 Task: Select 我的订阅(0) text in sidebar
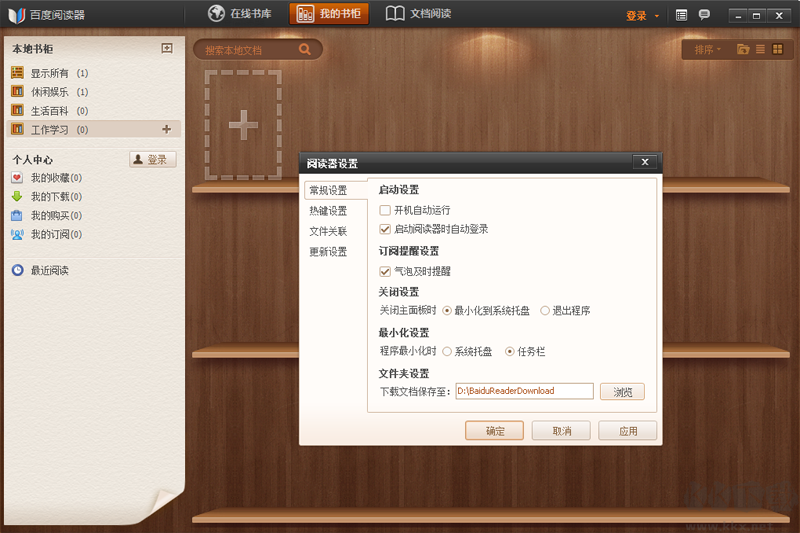point(56,234)
